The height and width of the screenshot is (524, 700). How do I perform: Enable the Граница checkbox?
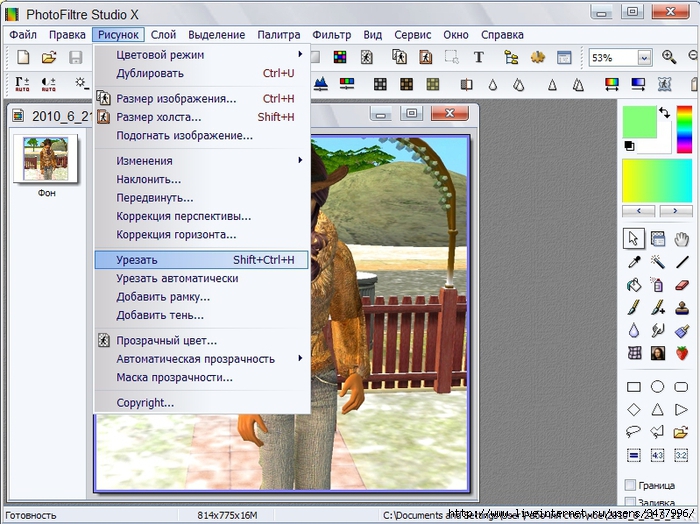coord(630,485)
